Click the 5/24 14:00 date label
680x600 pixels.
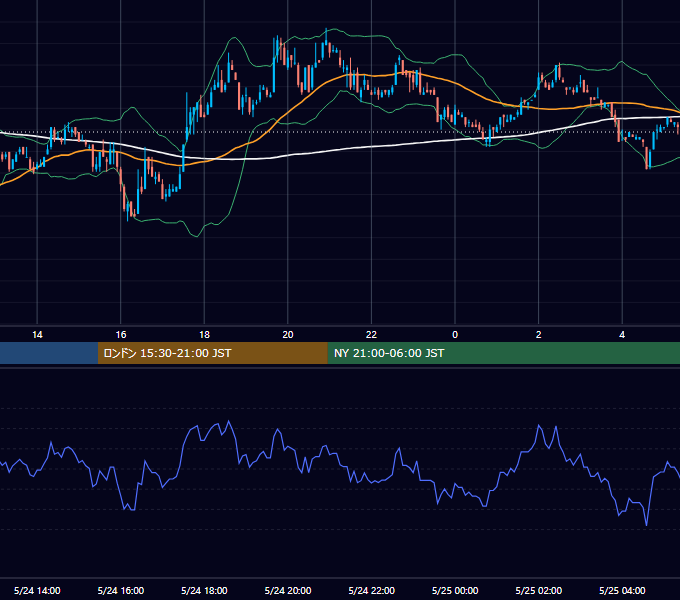pos(37,590)
